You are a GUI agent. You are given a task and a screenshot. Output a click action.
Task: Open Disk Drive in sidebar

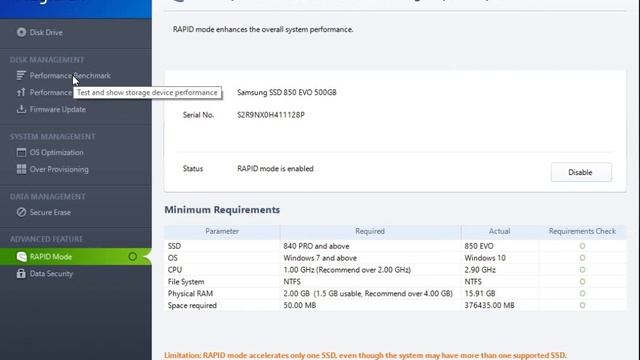coord(46,32)
